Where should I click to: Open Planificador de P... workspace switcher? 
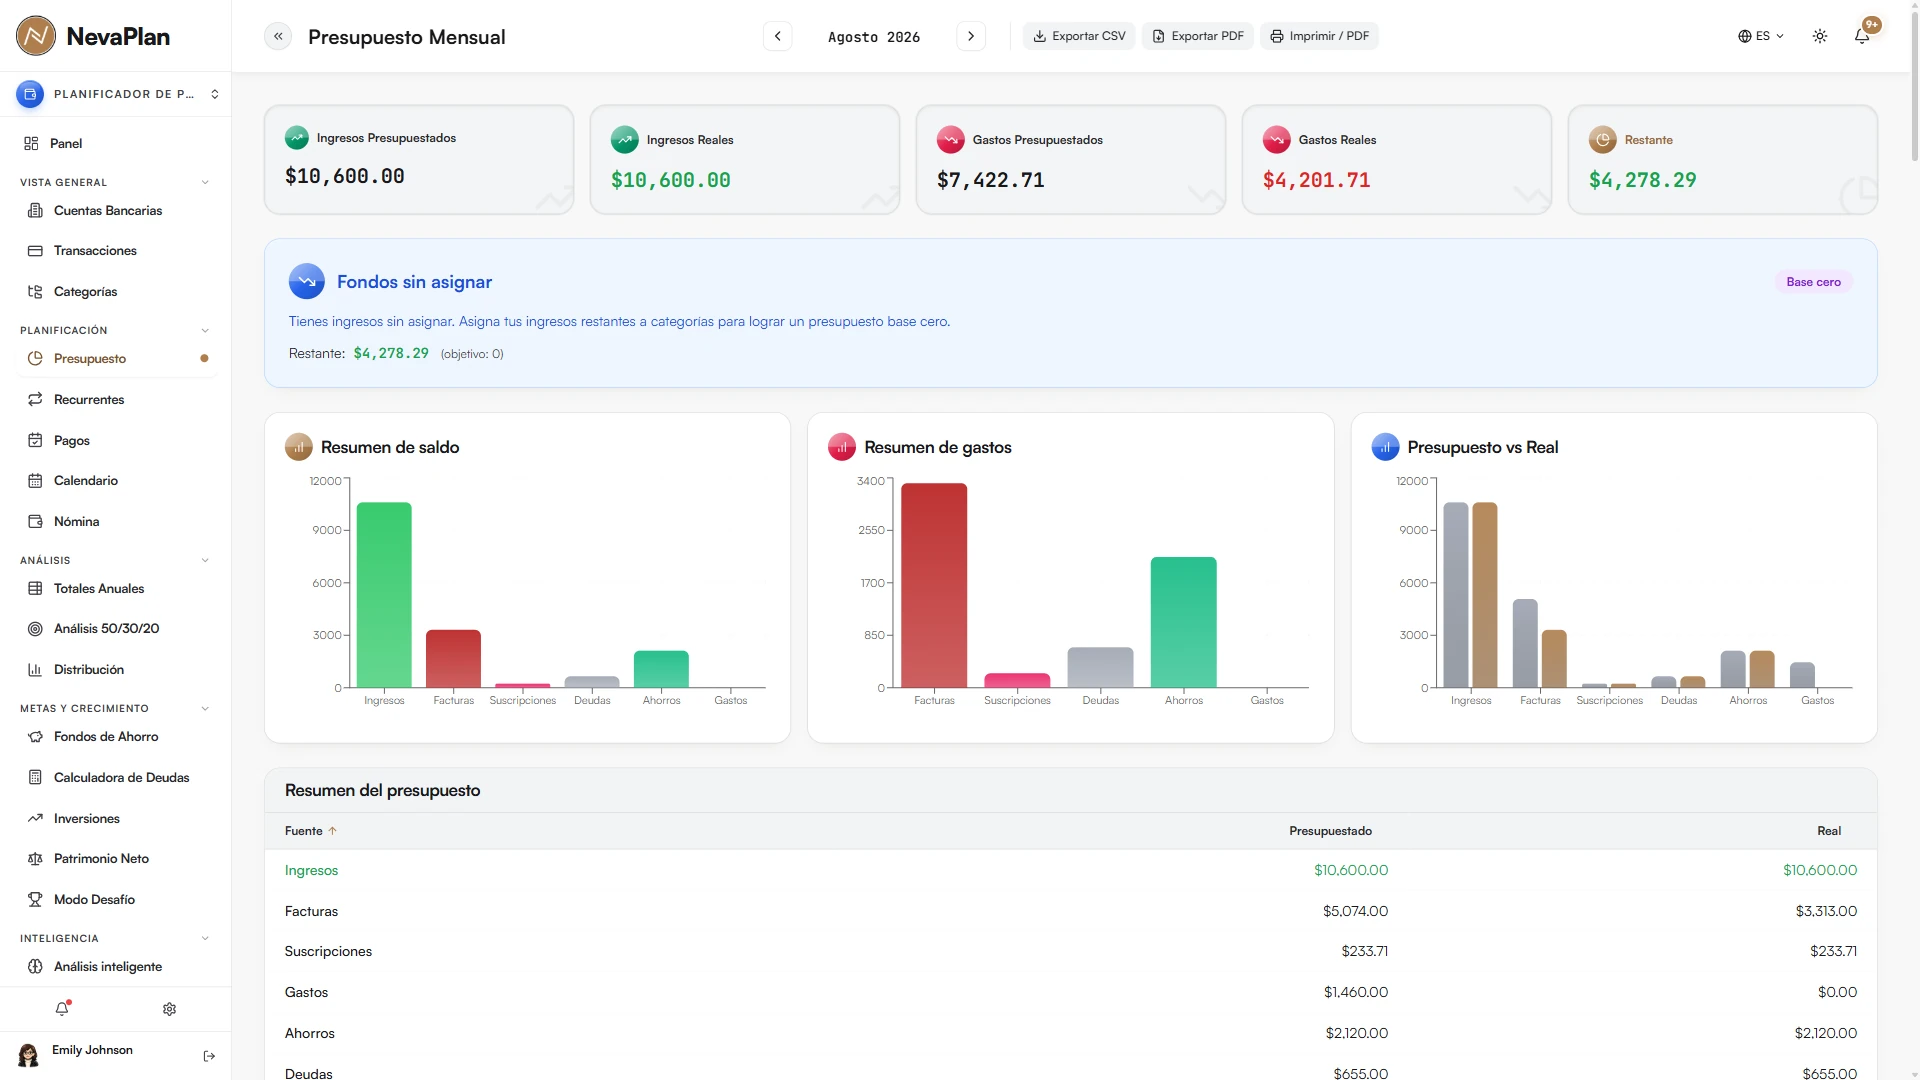click(116, 94)
